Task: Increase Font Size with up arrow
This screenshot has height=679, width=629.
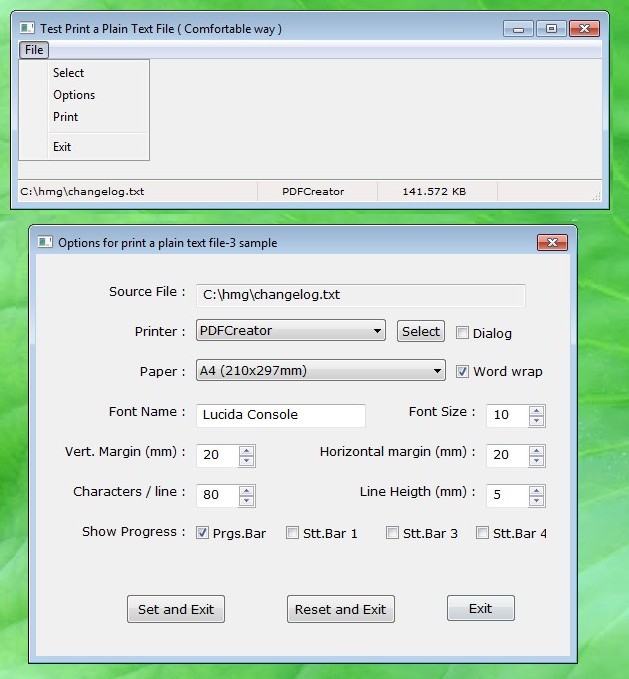Action: [x=537, y=411]
